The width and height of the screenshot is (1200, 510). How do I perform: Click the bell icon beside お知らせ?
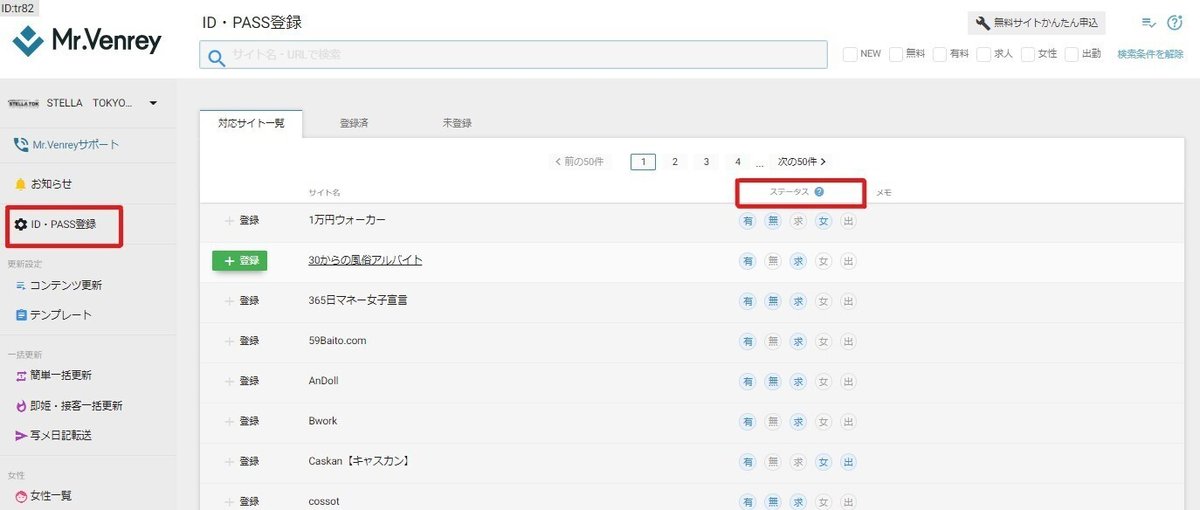pyautogui.click(x=21, y=184)
